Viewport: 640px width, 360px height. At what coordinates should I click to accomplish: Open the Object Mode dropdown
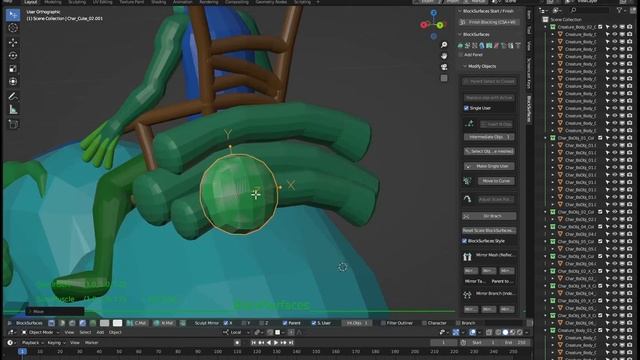[40, 332]
